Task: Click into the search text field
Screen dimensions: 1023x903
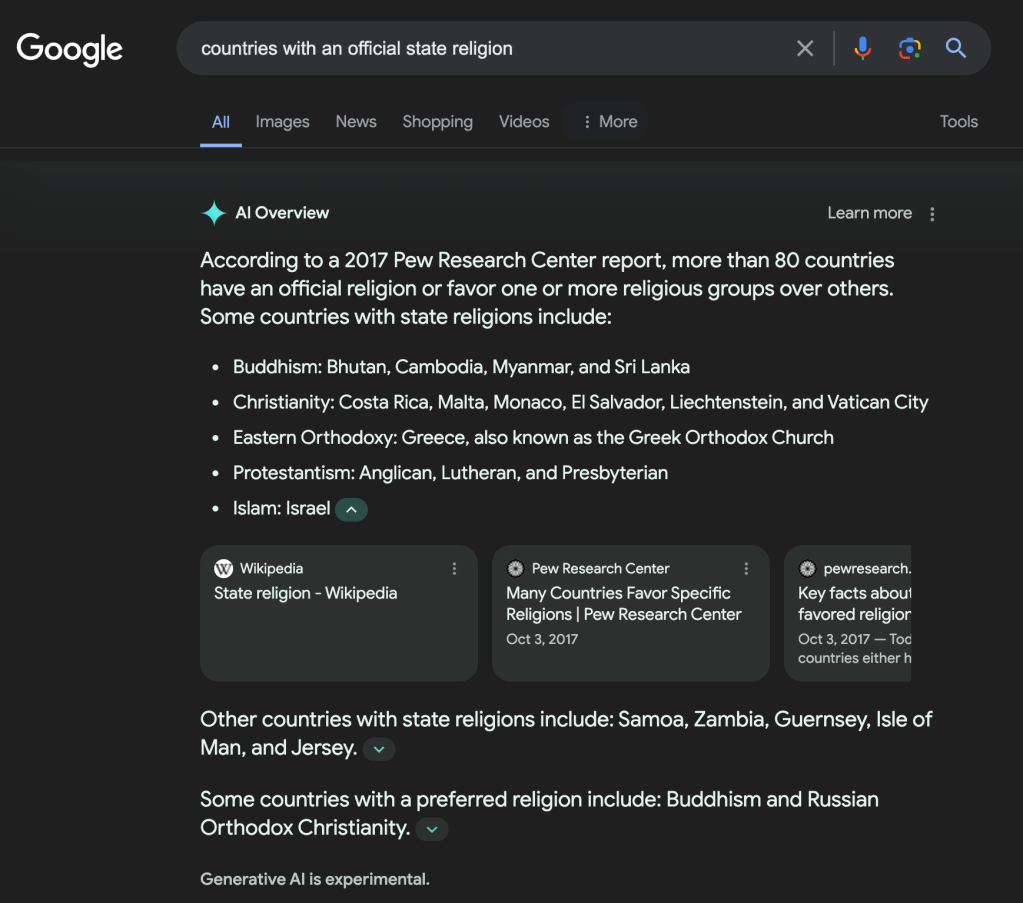Action: click(x=480, y=48)
